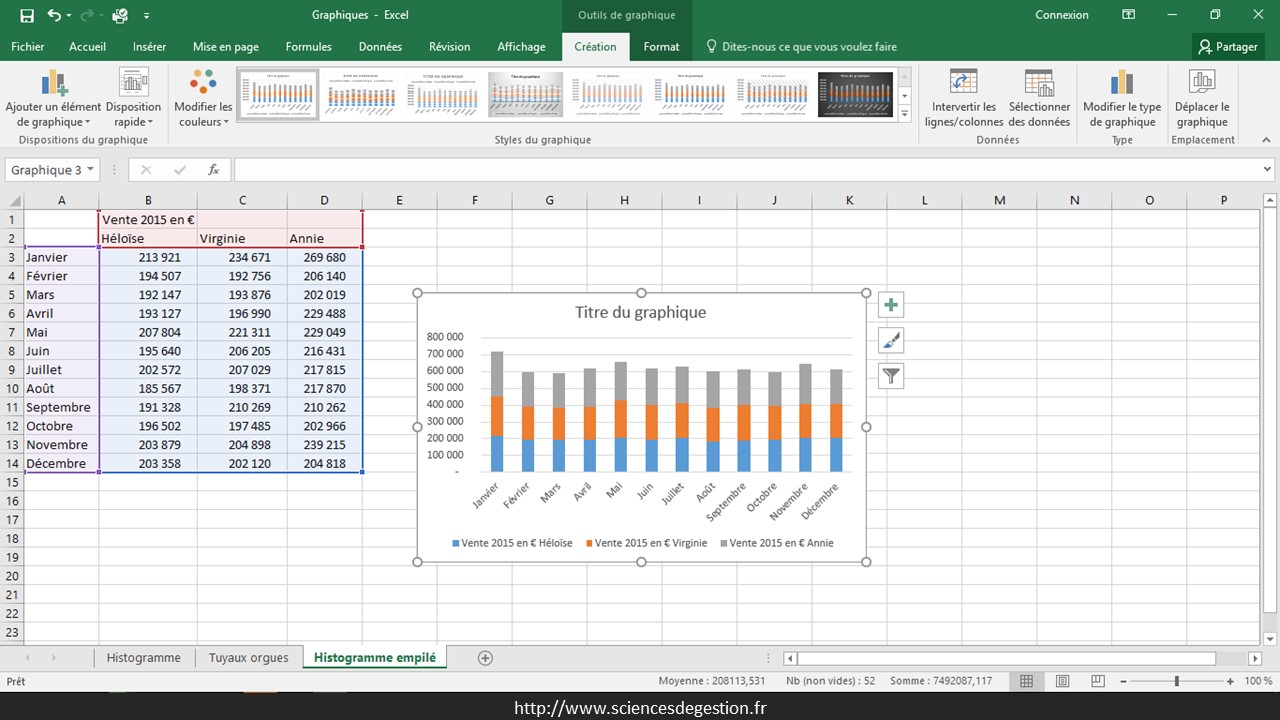Click Intervertir les lignes/colonnes
Screen dimensions: 1280x720
pyautogui.click(x=963, y=99)
